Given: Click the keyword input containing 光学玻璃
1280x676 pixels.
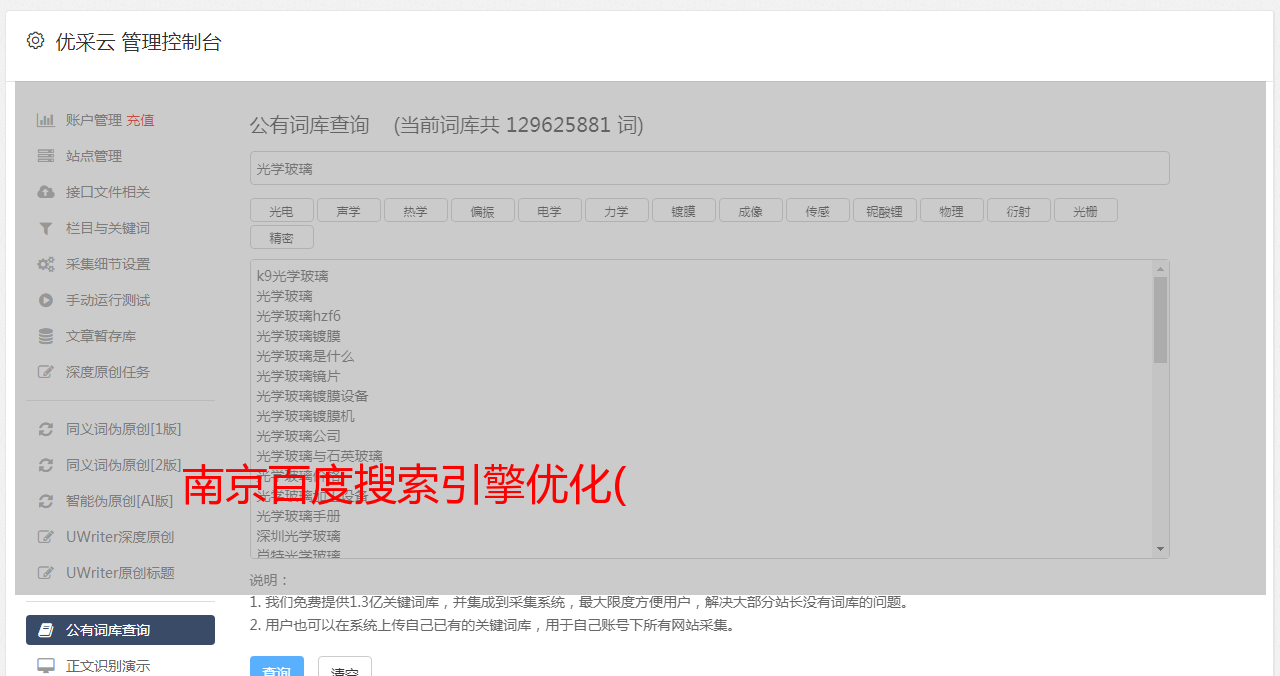Looking at the screenshot, I should coord(709,168).
